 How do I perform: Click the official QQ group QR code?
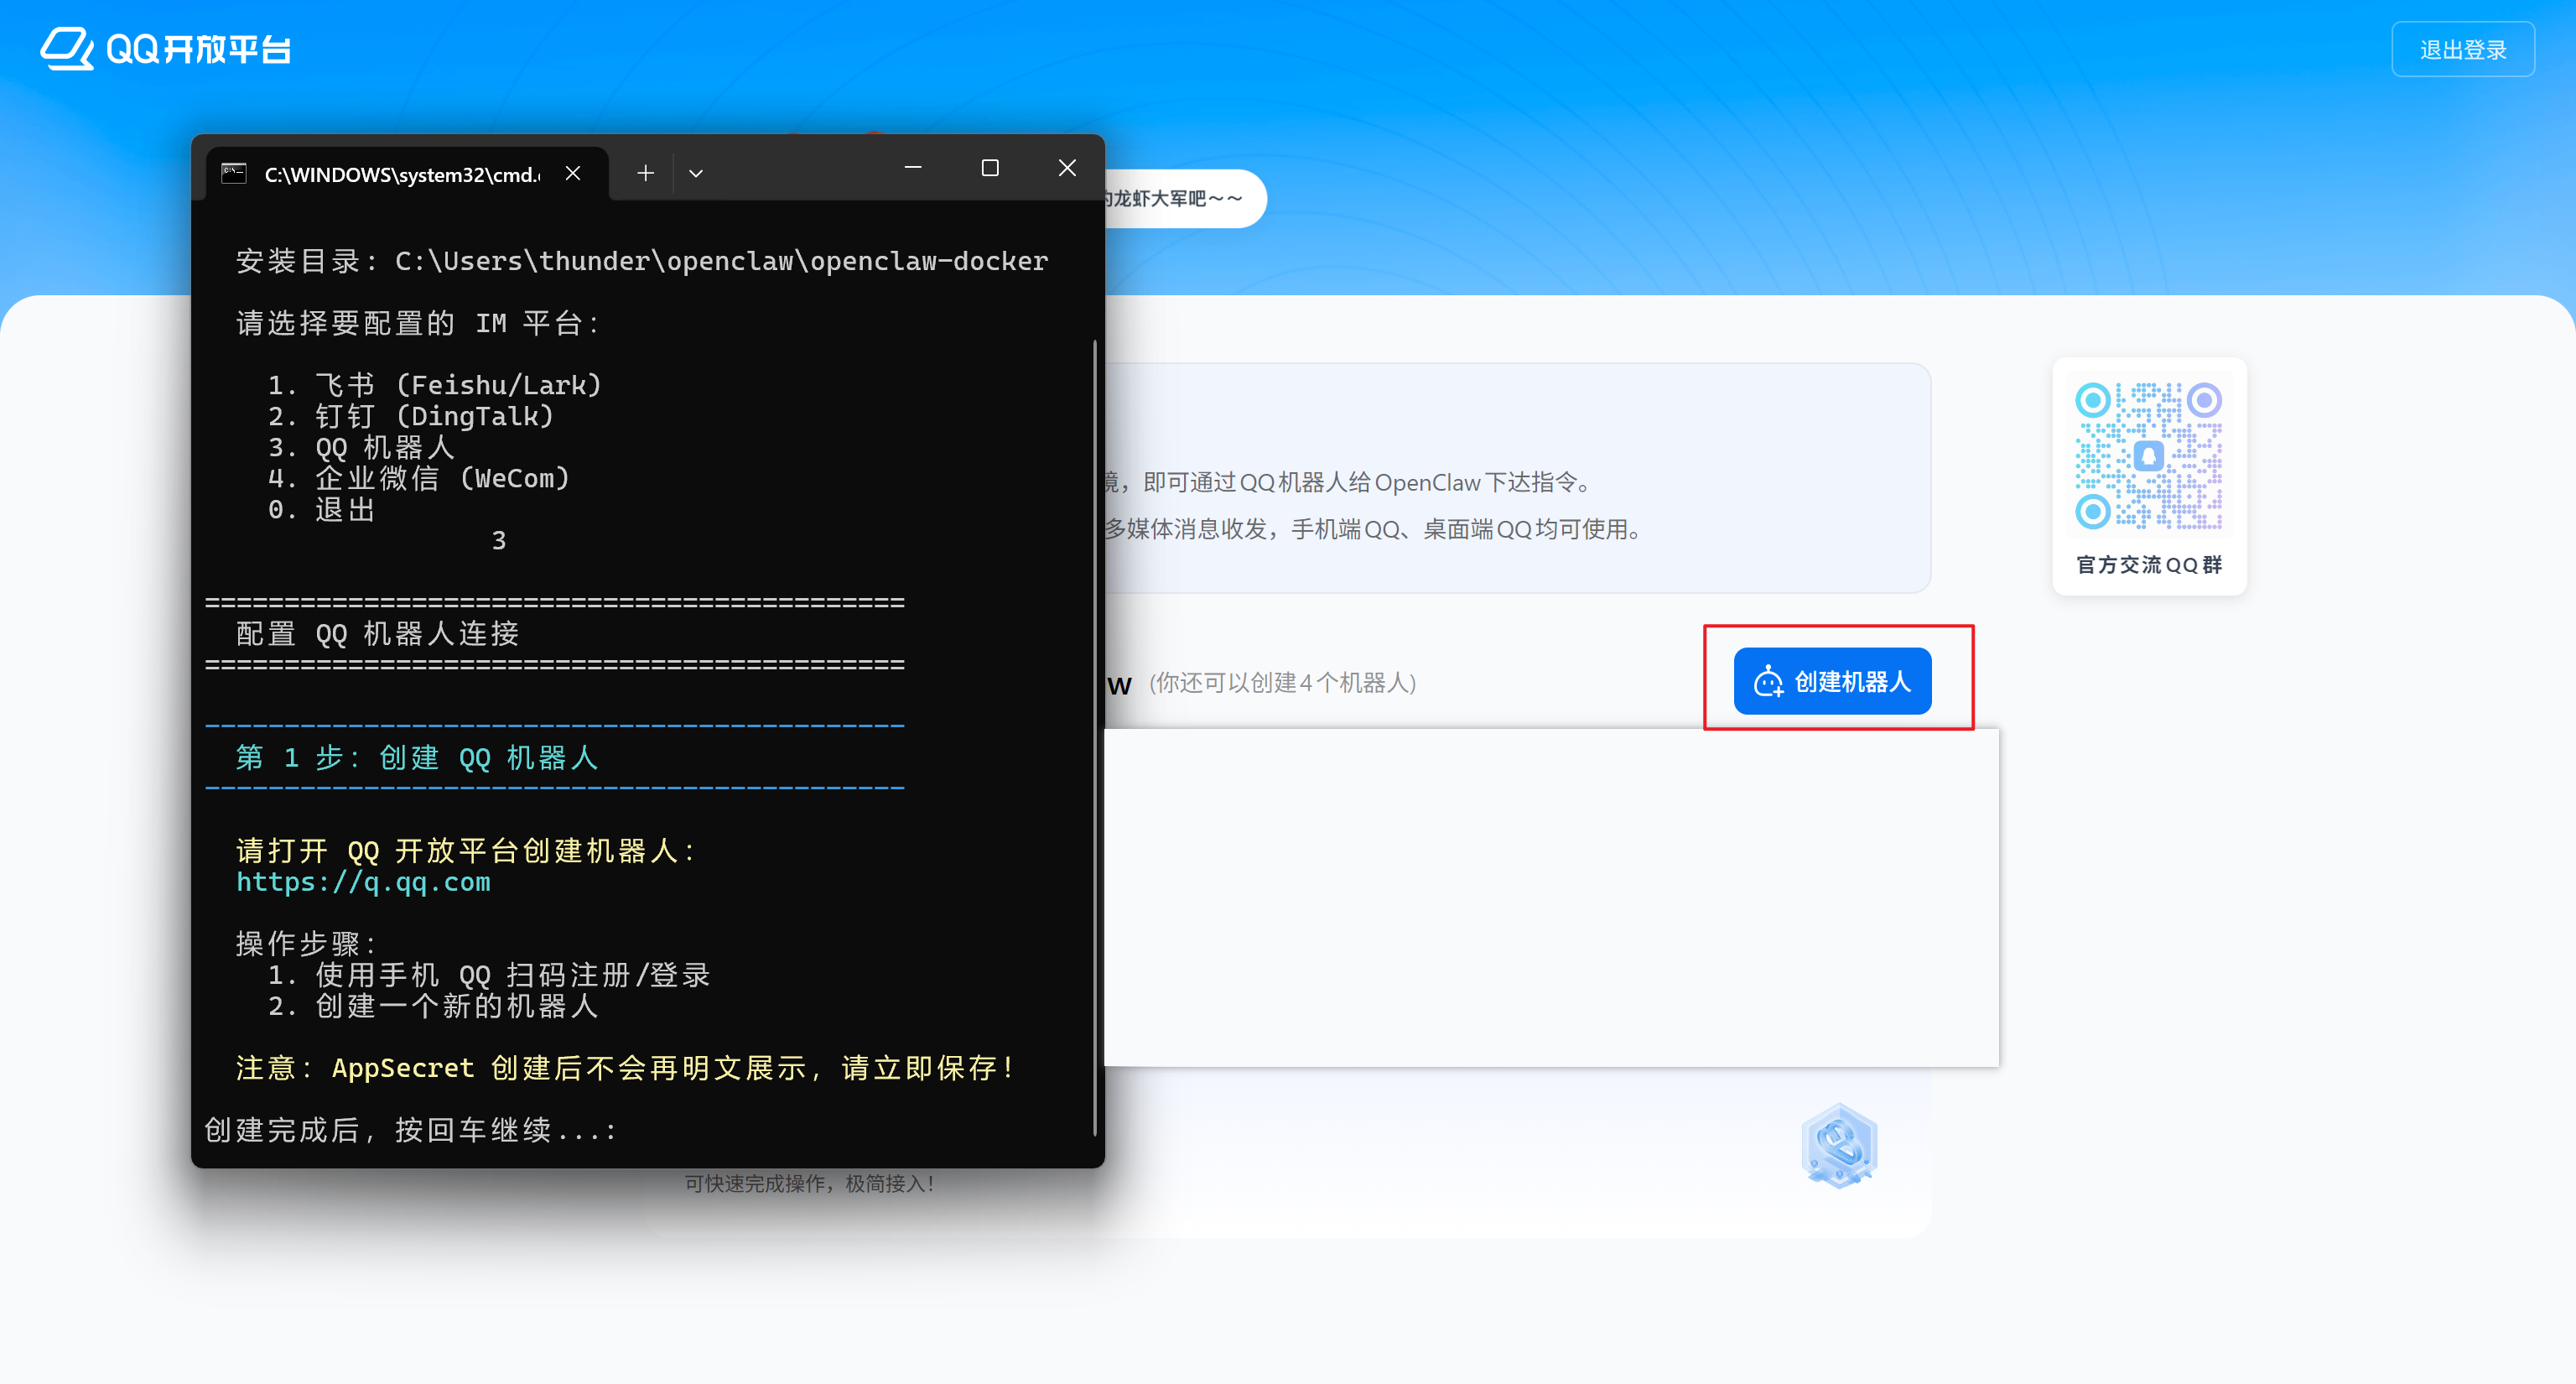pyautogui.click(x=2148, y=456)
